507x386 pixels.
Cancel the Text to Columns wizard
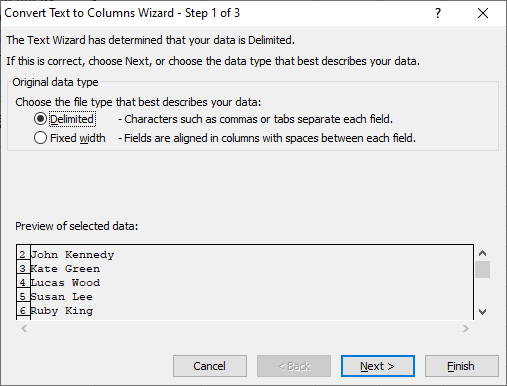(210, 366)
